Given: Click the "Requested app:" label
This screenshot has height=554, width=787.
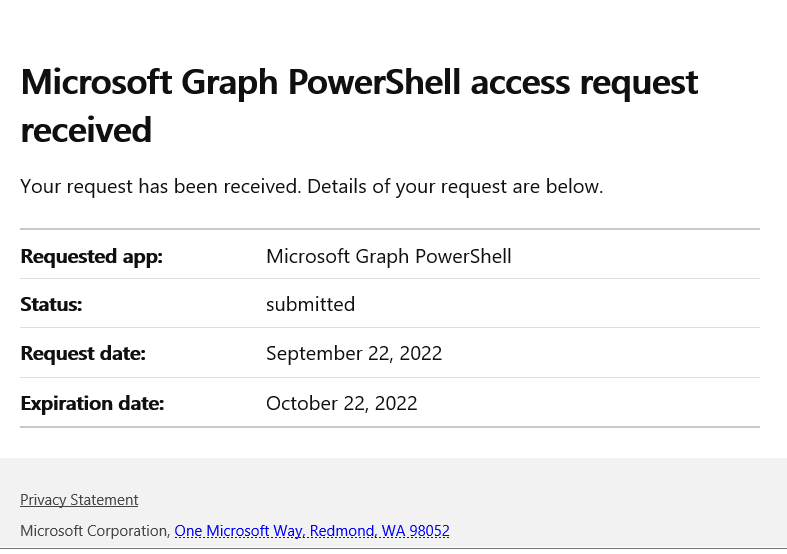Looking at the screenshot, I should (91, 256).
